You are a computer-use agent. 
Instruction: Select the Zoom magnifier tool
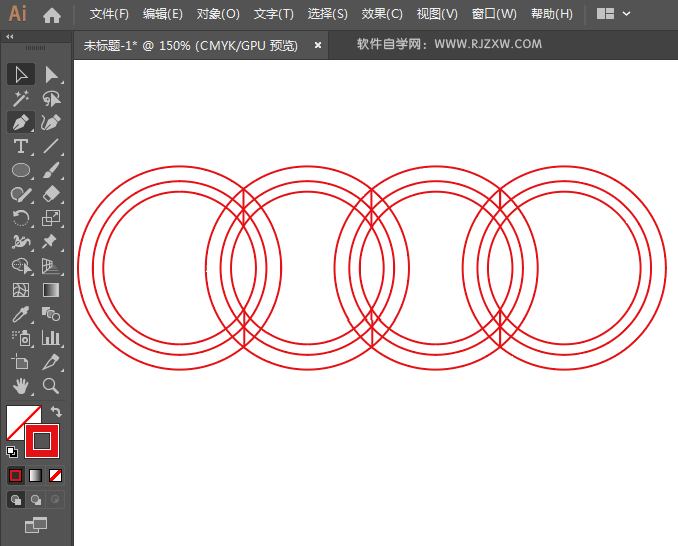coord(51,386)
